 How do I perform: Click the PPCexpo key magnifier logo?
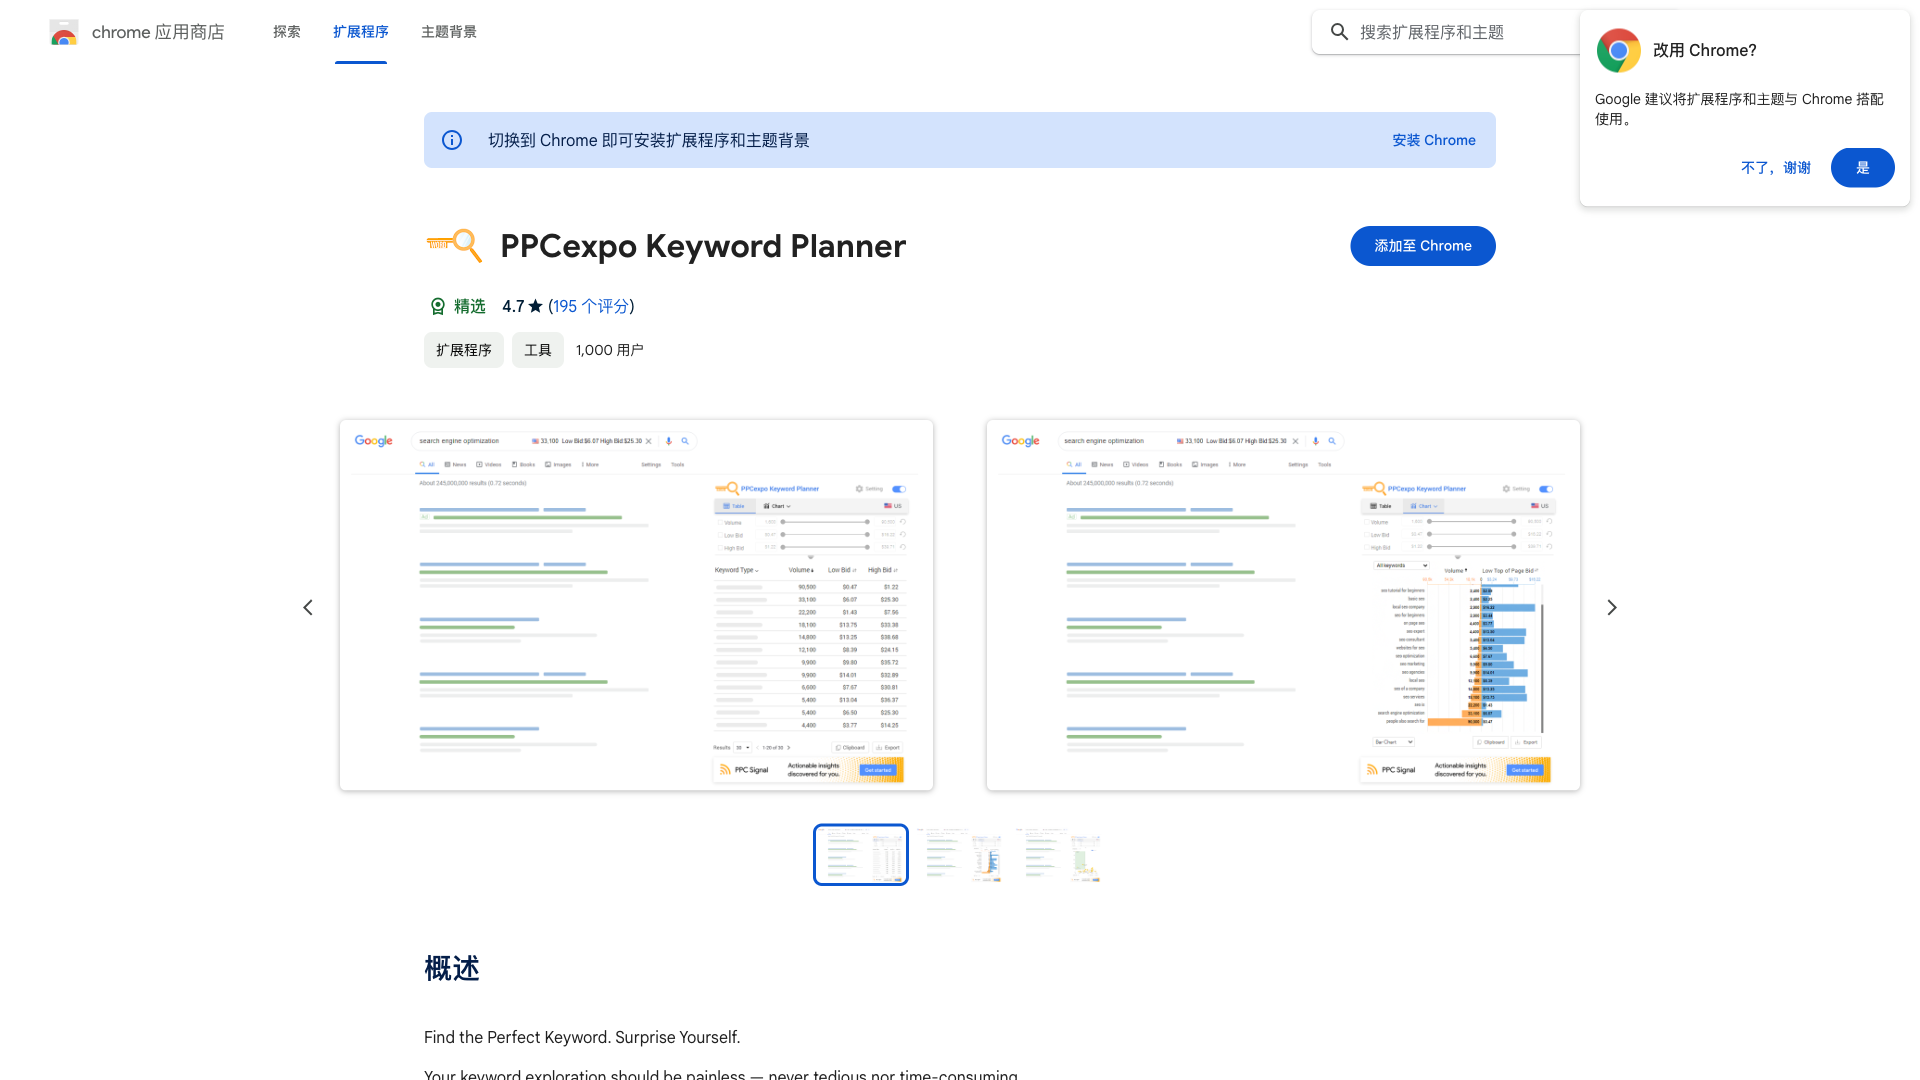pos(454,246)
